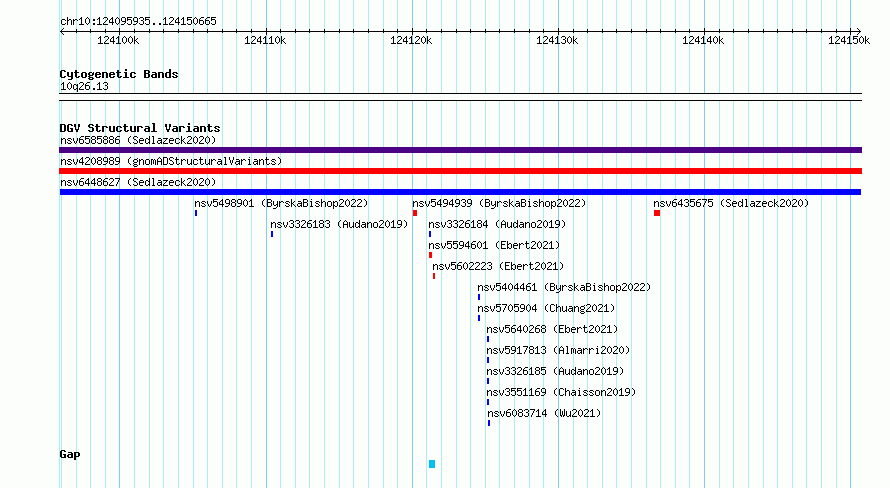Open the nsv6083714 (Wu2021) label
890x488 pixels.
(x=544, y=413)
